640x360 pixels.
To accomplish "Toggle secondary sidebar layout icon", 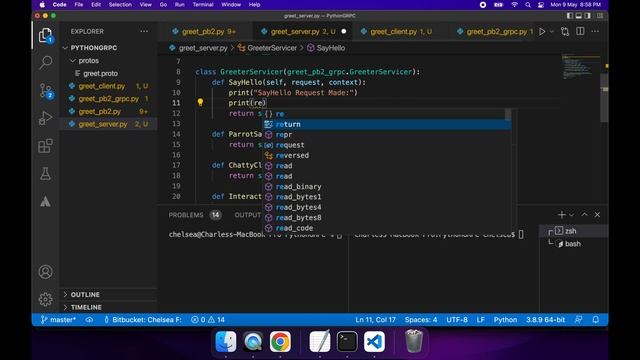I will coord(588,16).
